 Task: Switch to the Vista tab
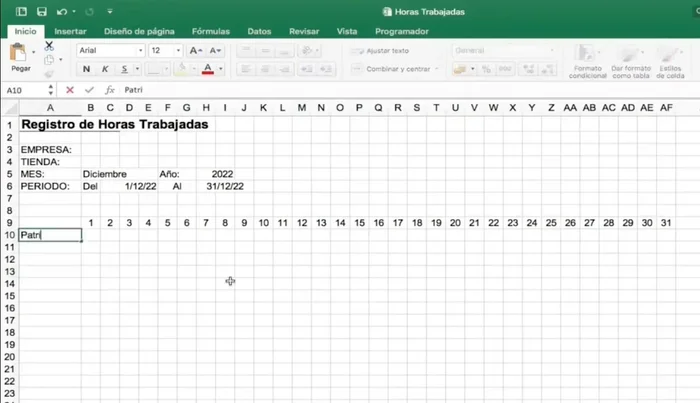(x=347, y=31)
